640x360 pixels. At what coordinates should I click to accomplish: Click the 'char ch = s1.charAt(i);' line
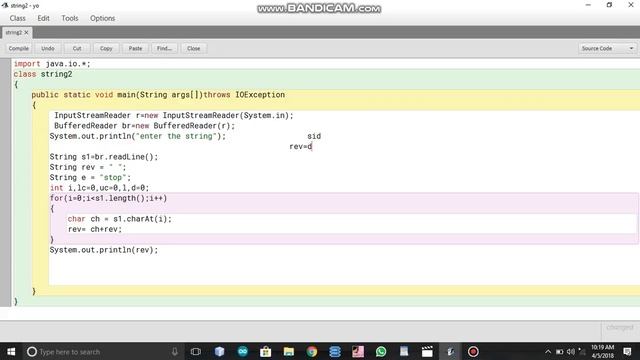pyautogui.click(x=120, y=219)
